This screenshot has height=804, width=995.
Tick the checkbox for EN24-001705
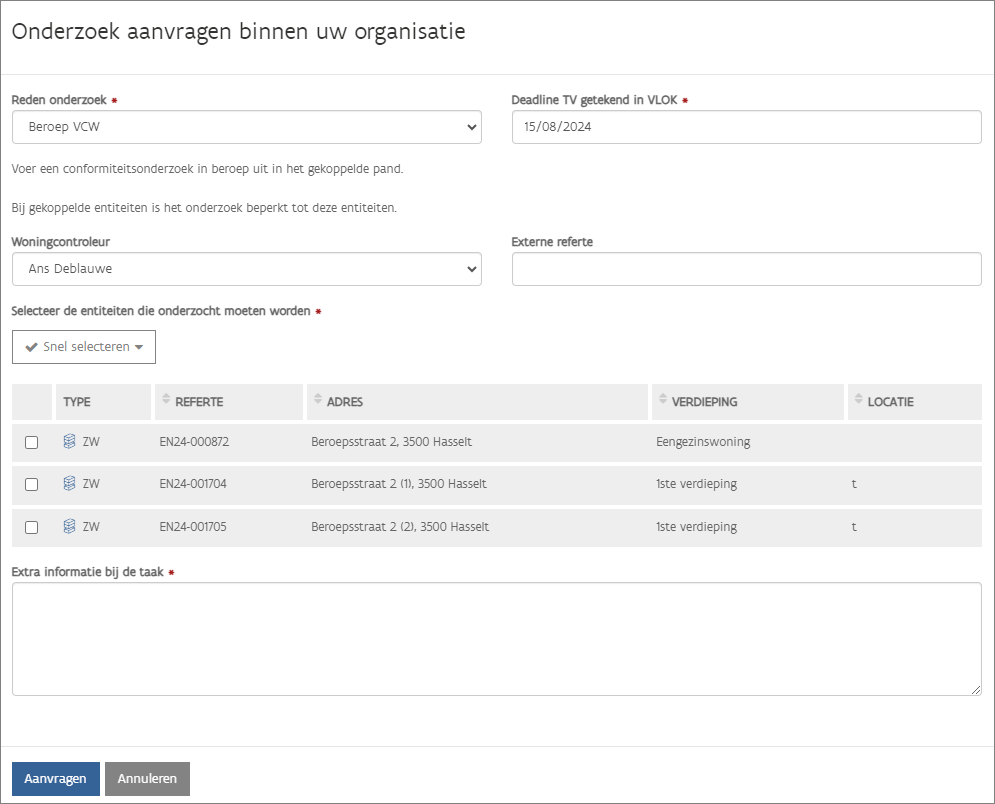click(x=31, y=527)
